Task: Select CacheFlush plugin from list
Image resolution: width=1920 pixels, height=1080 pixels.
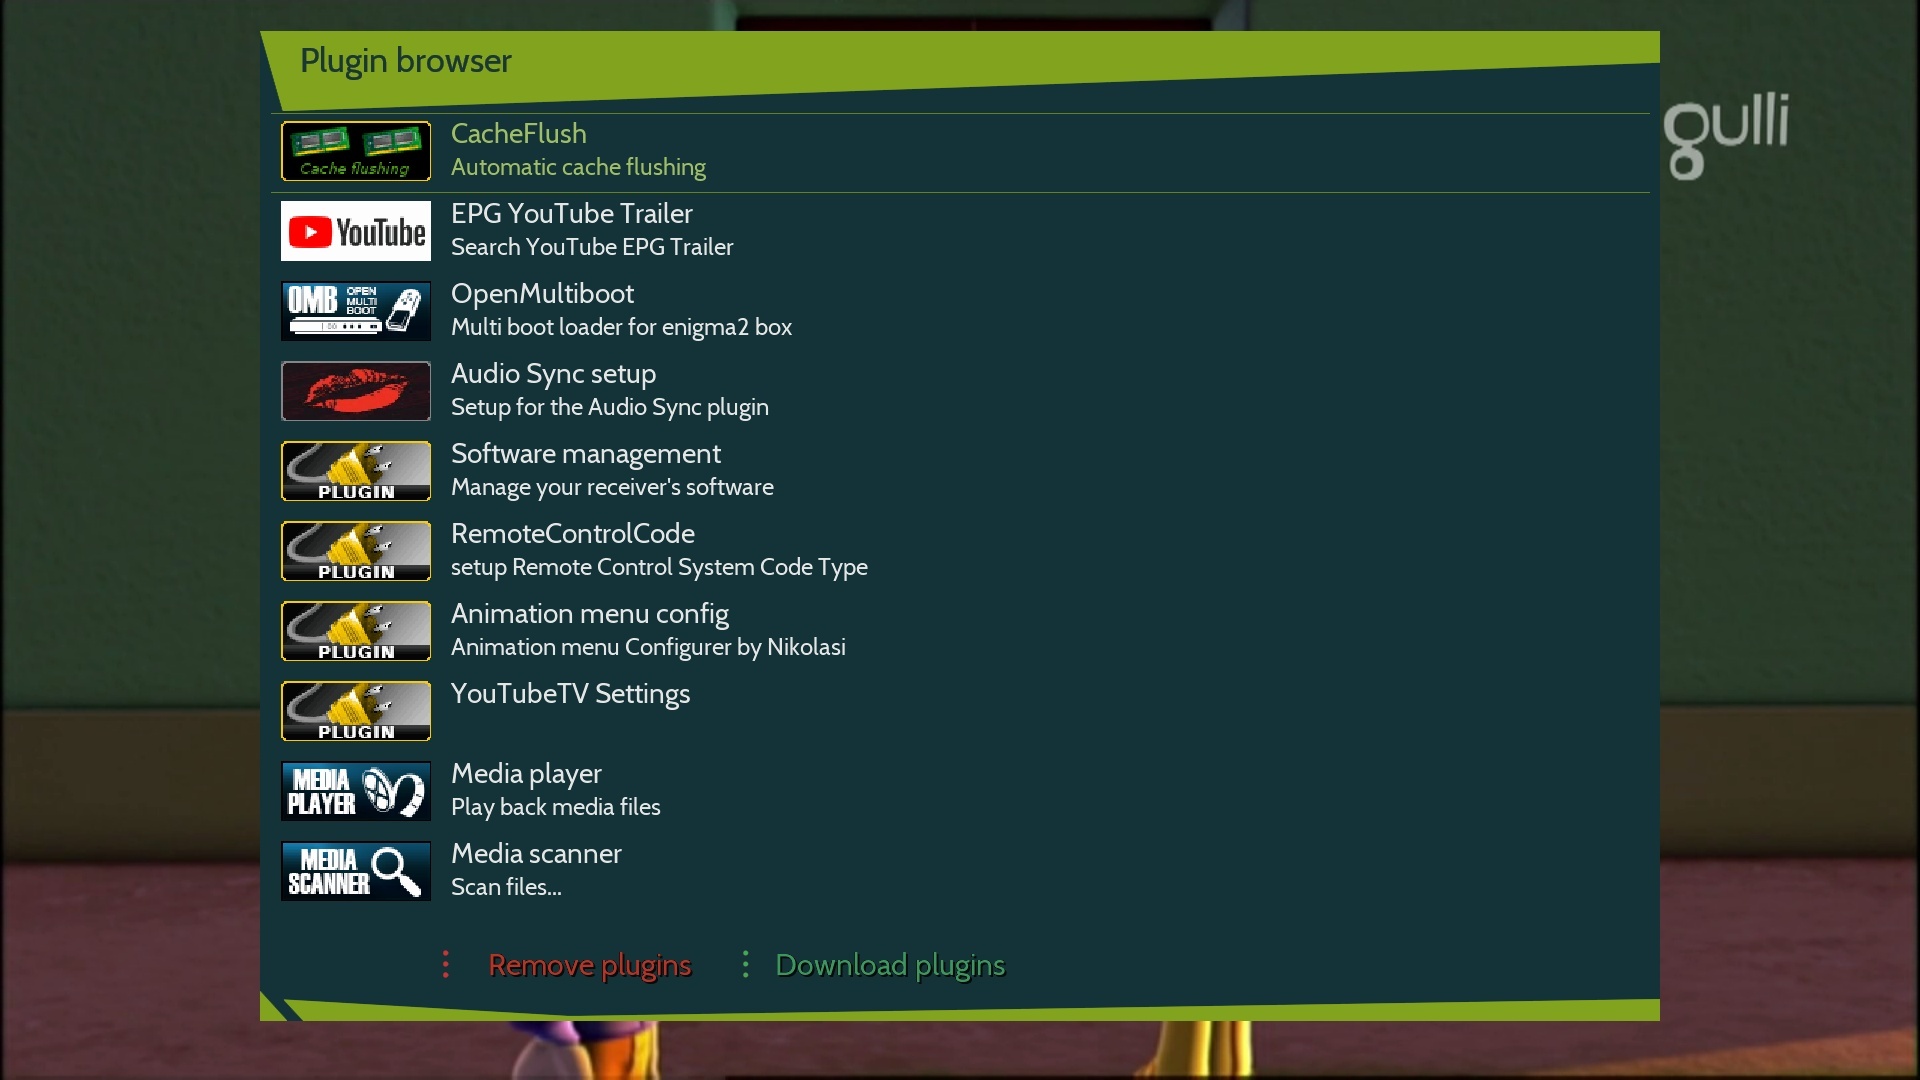Action: (x=960, y=149)
